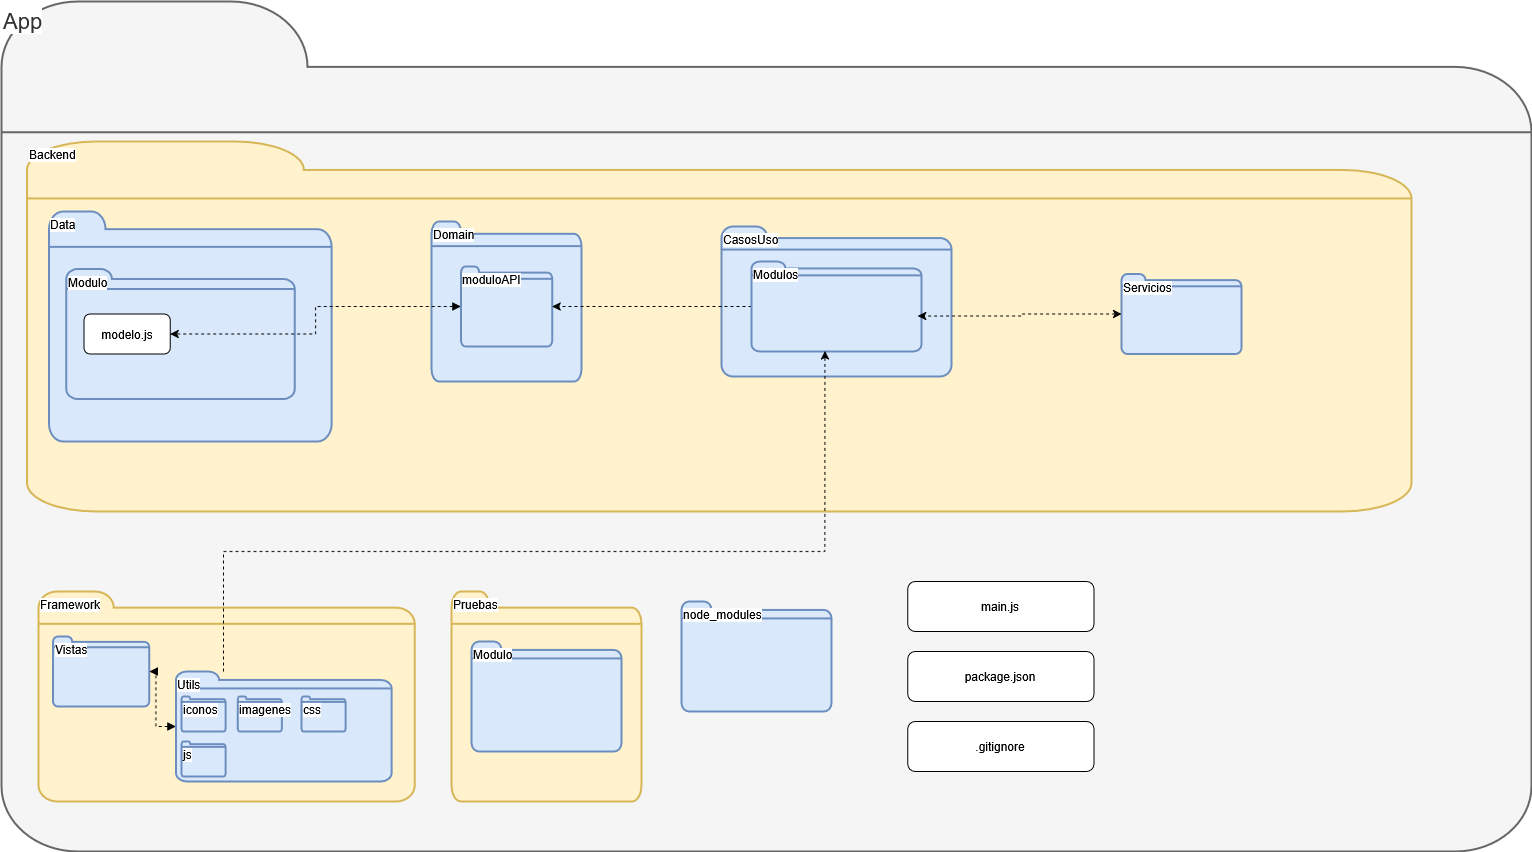Click the Modulo folder inside Data
The width and height of the screenshot is (1532, 852).
click(x=180, y=334)
